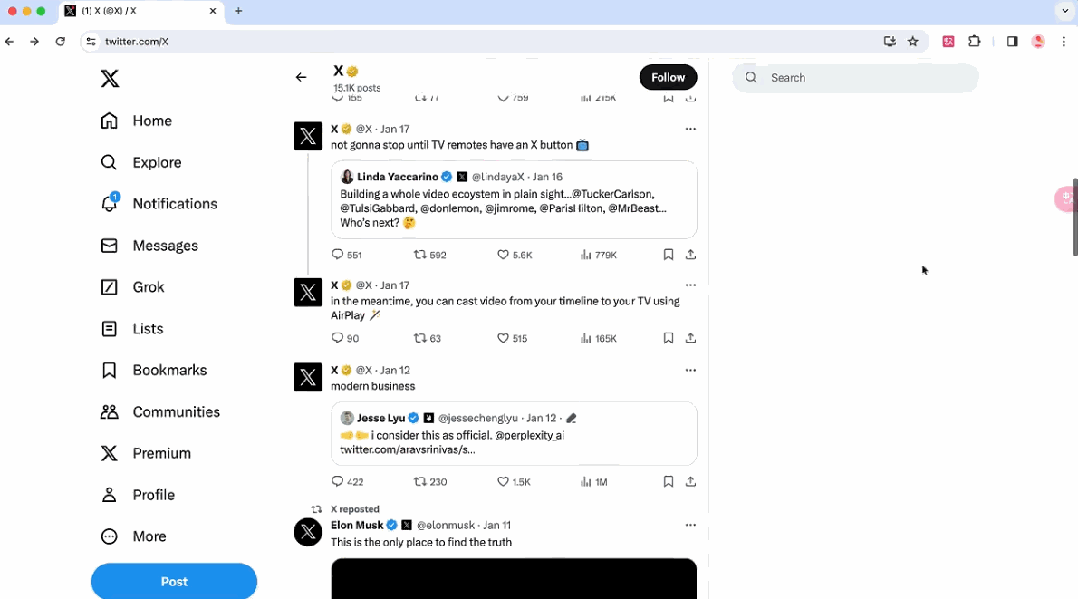This screenshot has width=1078, height=599.
Task: View analytics of the AirPlay post
Action: [x=599, y=338]
